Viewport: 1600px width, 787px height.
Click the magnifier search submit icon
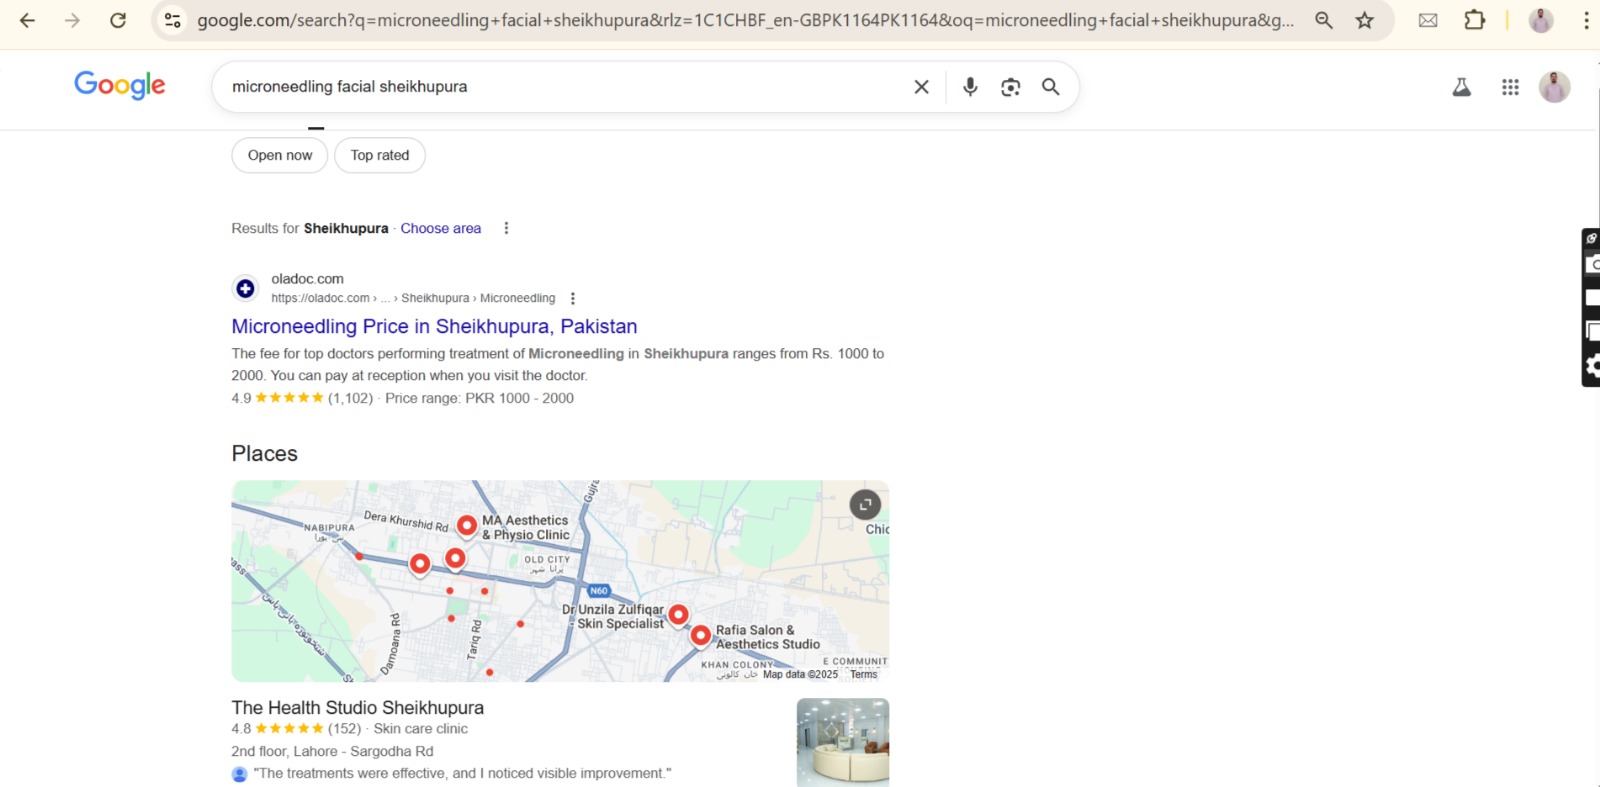(x=1050, y=87)
